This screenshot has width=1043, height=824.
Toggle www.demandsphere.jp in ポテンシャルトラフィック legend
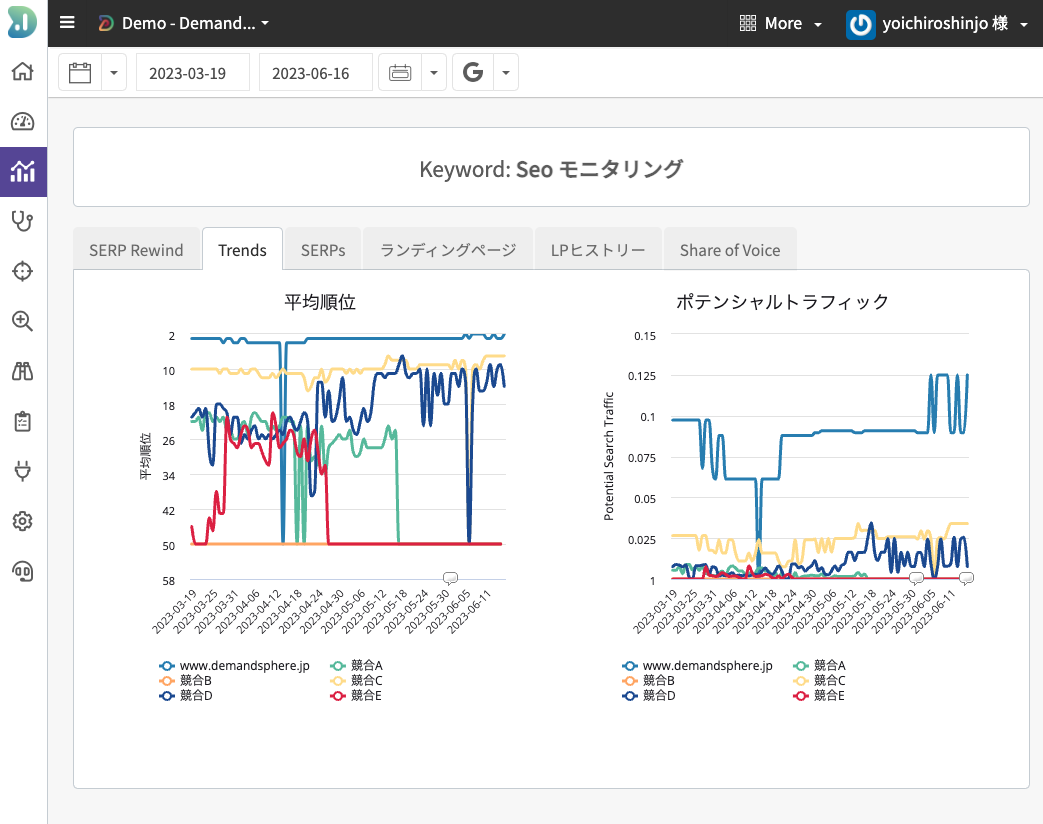[698, 666]
